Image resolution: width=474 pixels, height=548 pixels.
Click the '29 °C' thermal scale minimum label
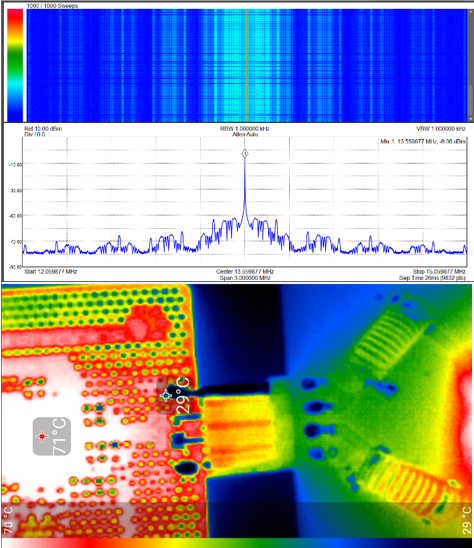click(466, 520)
